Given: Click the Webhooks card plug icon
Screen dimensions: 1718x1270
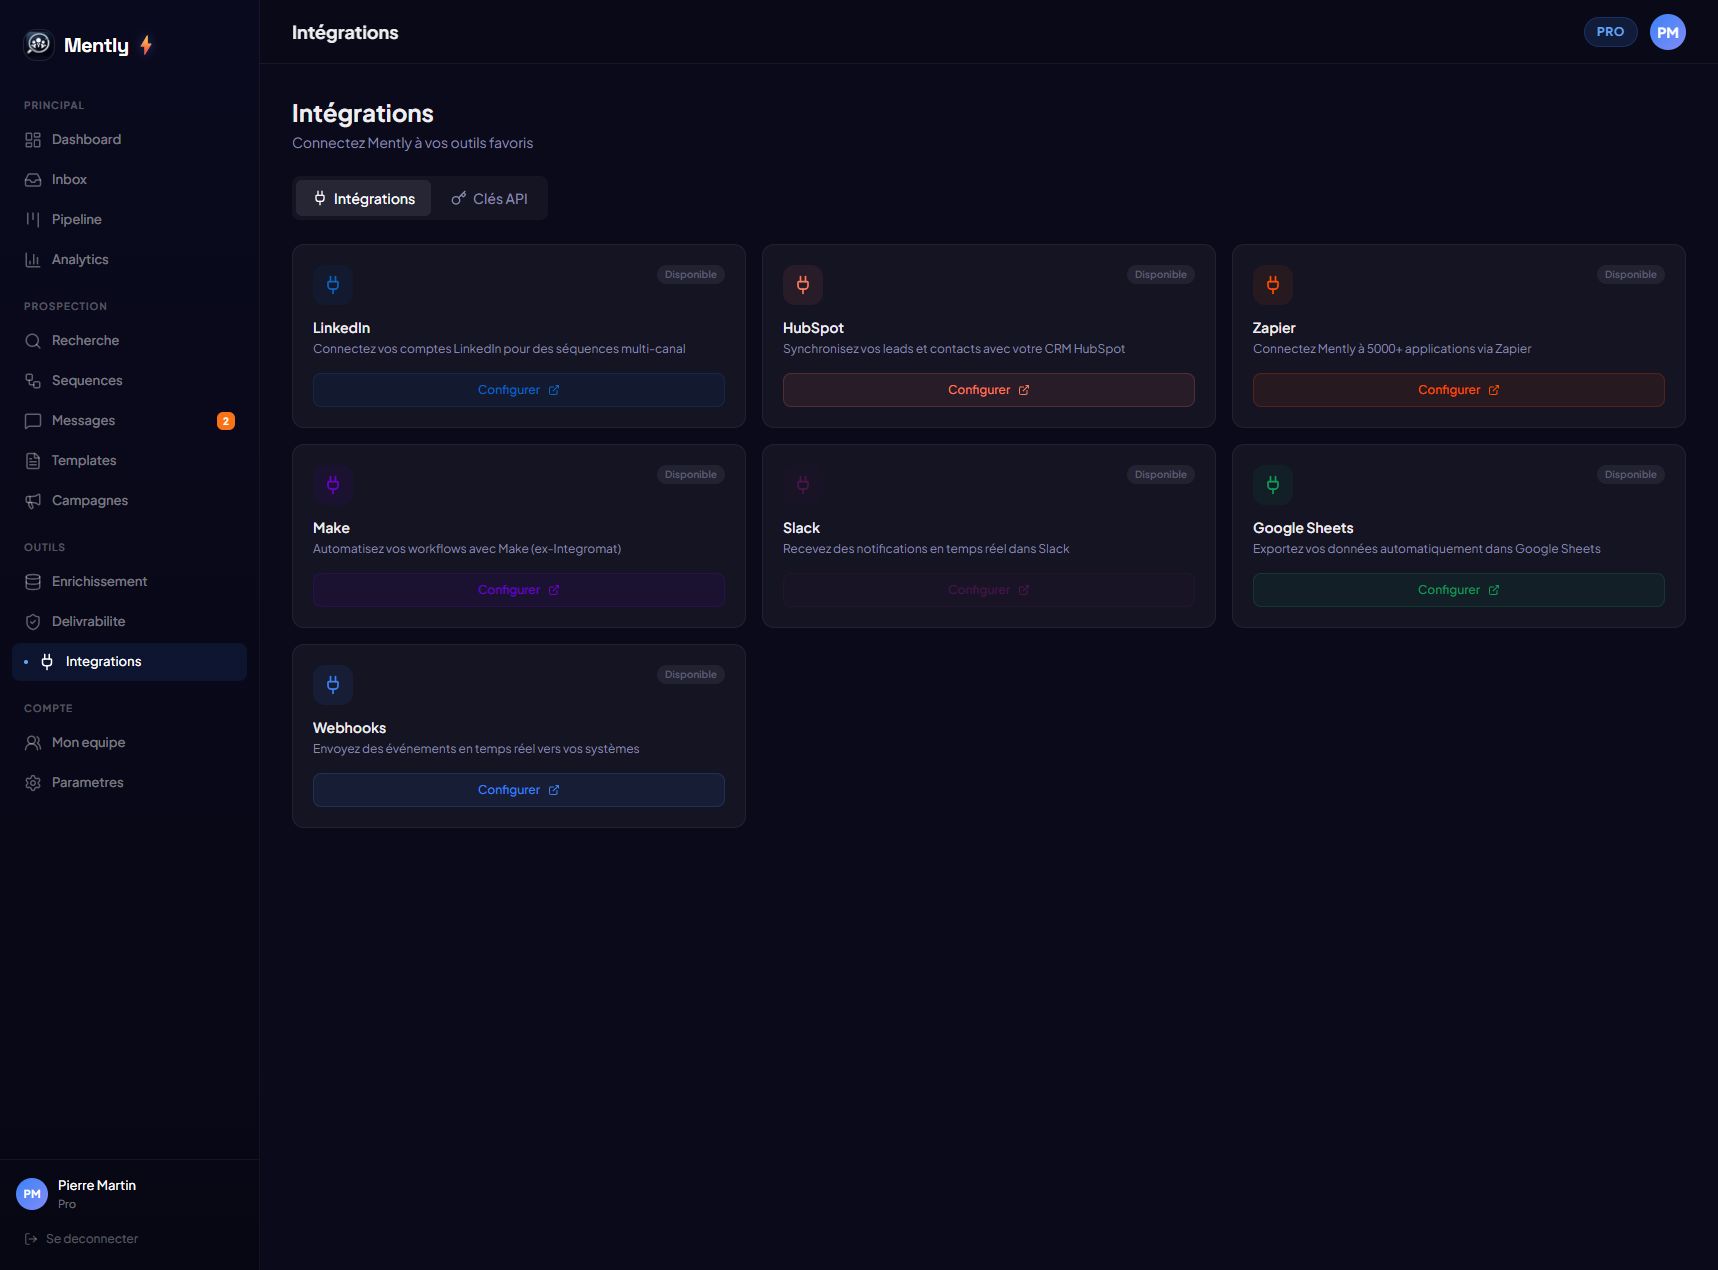Looking at the screenshot, I should click(x=333, y=685).
